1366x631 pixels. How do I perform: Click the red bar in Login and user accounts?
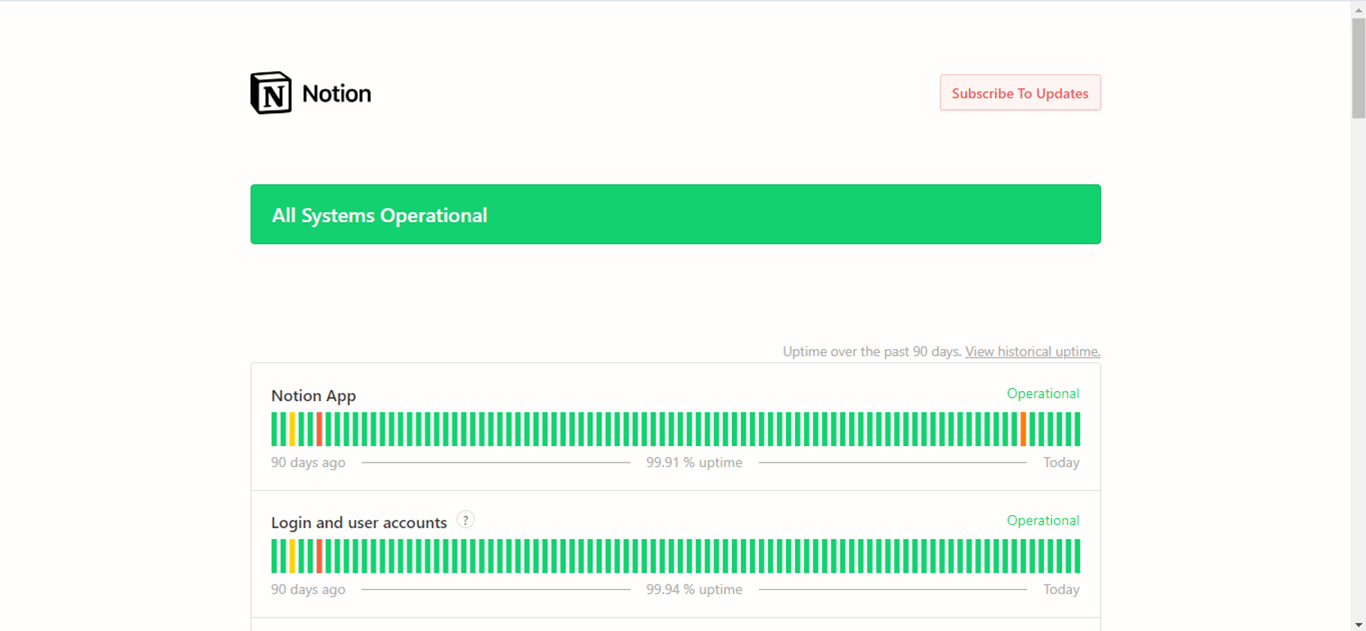click(x=319, y=556)
